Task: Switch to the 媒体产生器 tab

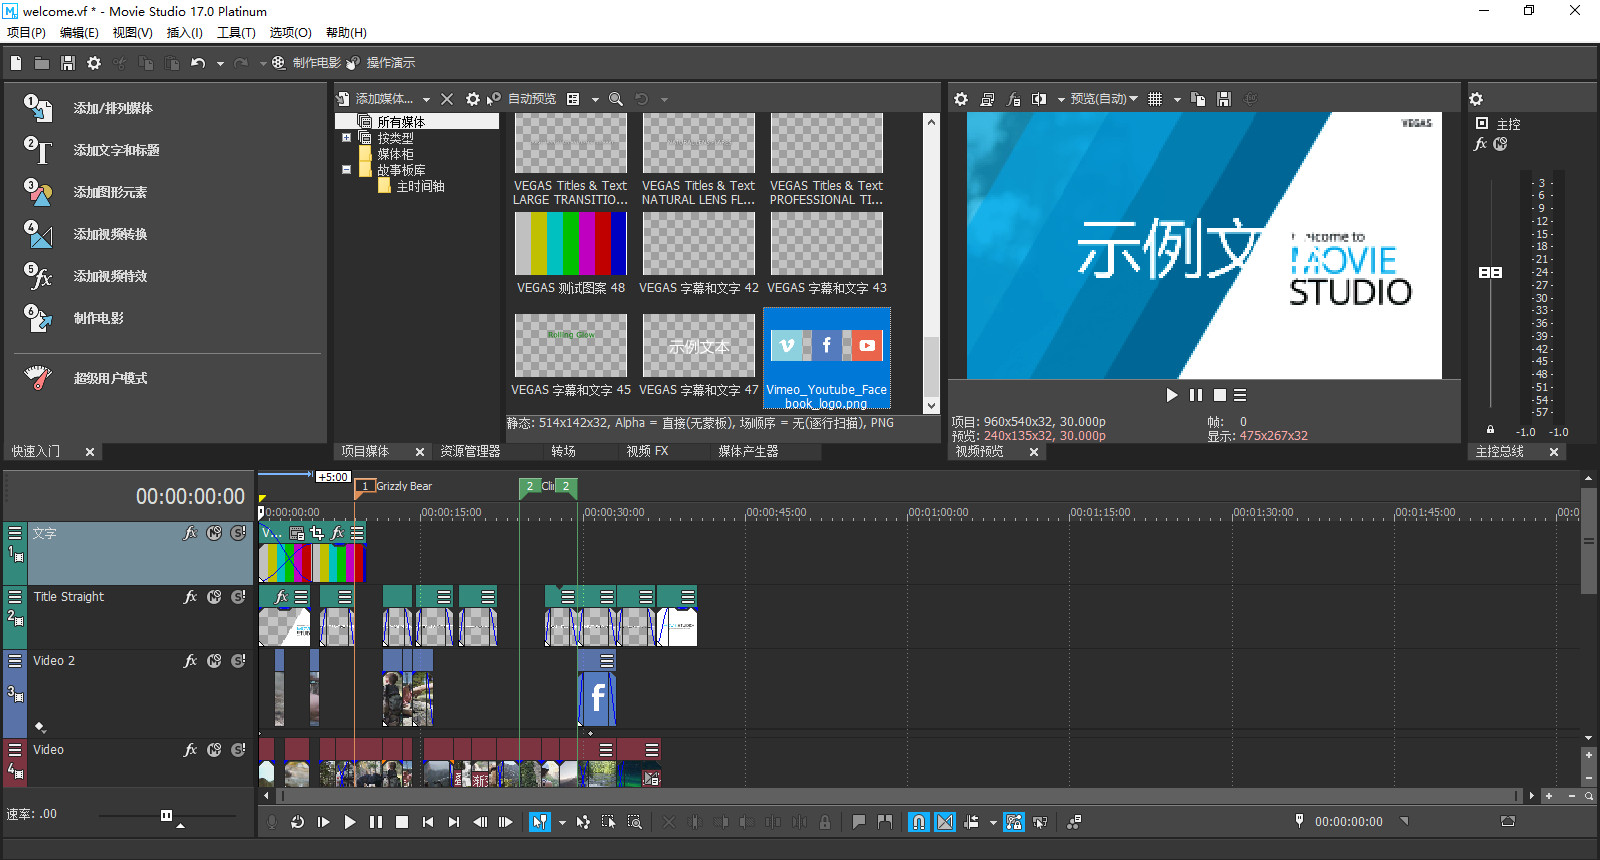Action: (x=748, y=452)
